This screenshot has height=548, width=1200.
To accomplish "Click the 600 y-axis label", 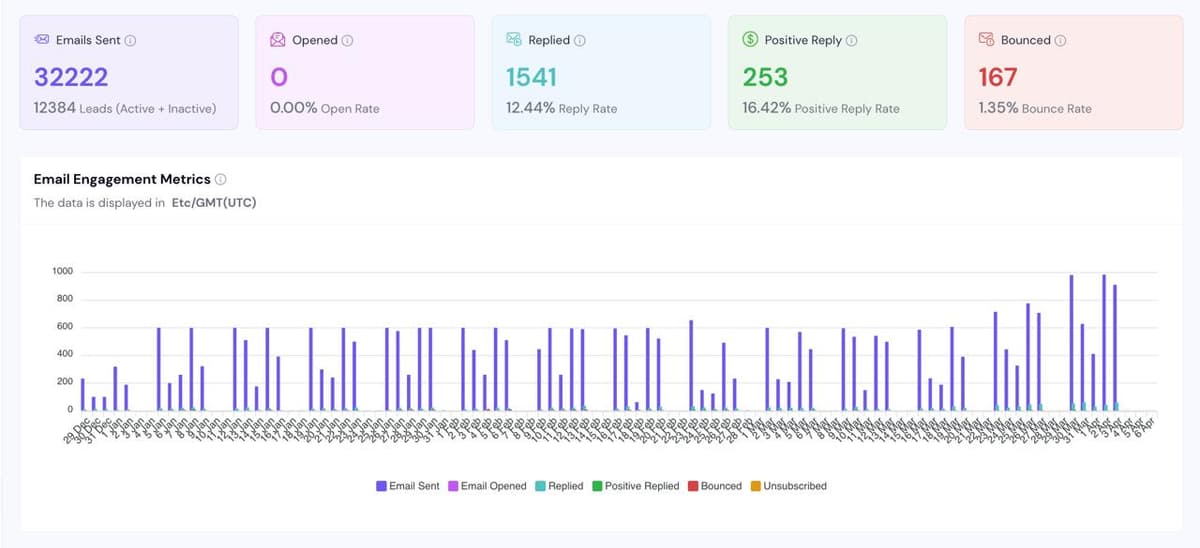I will [x=65, y=327].
